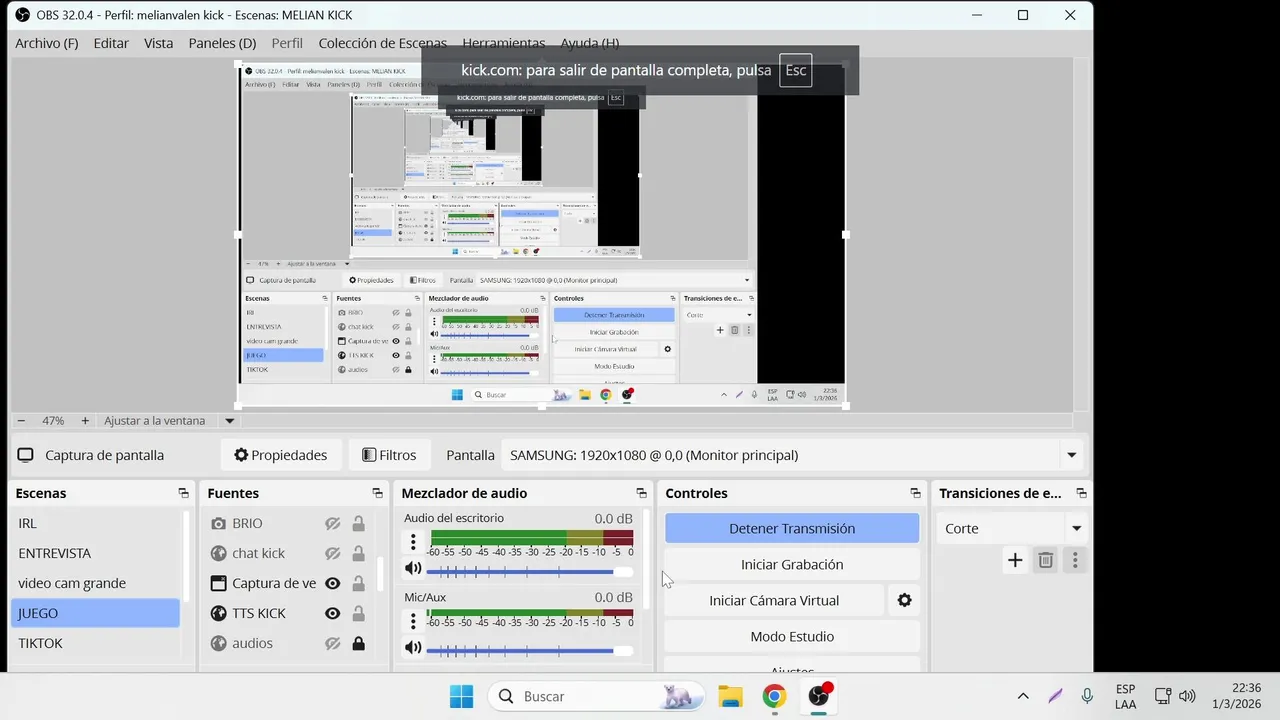1280x720 pixels.
Task: Toggle lock on BRIO source
Action: [358, 523]
